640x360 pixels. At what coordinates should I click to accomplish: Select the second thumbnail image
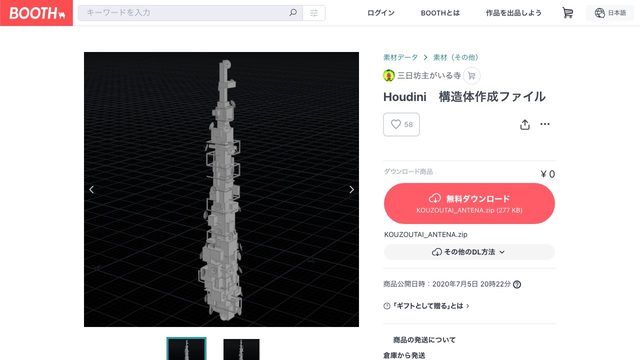tap(241, 349)
